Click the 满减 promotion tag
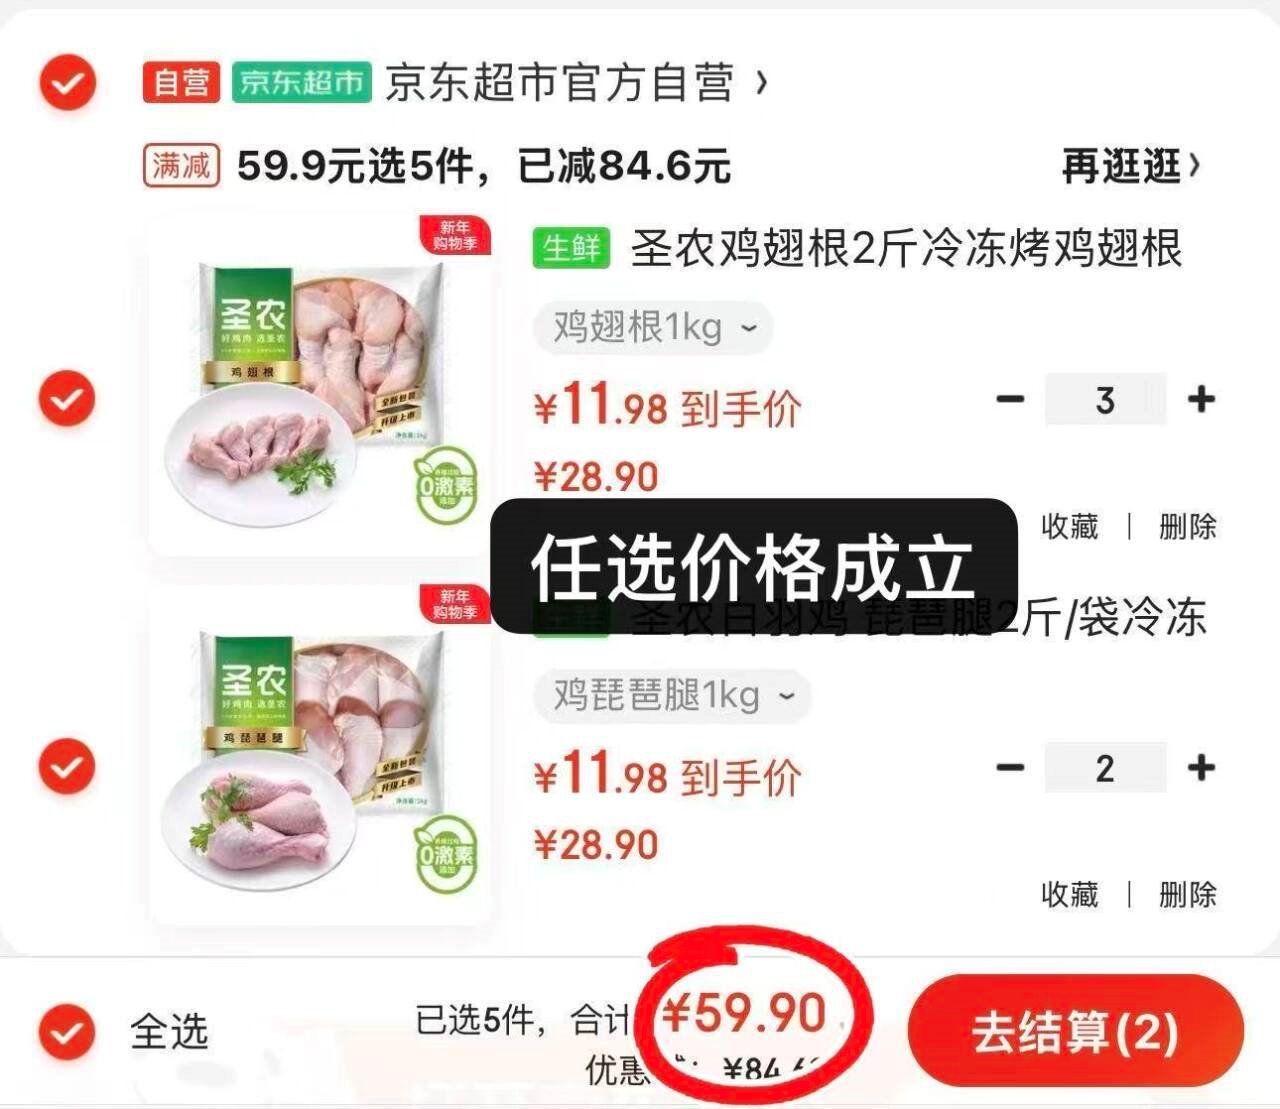The image size is (1280, 1109). click(x=181, y=165)
